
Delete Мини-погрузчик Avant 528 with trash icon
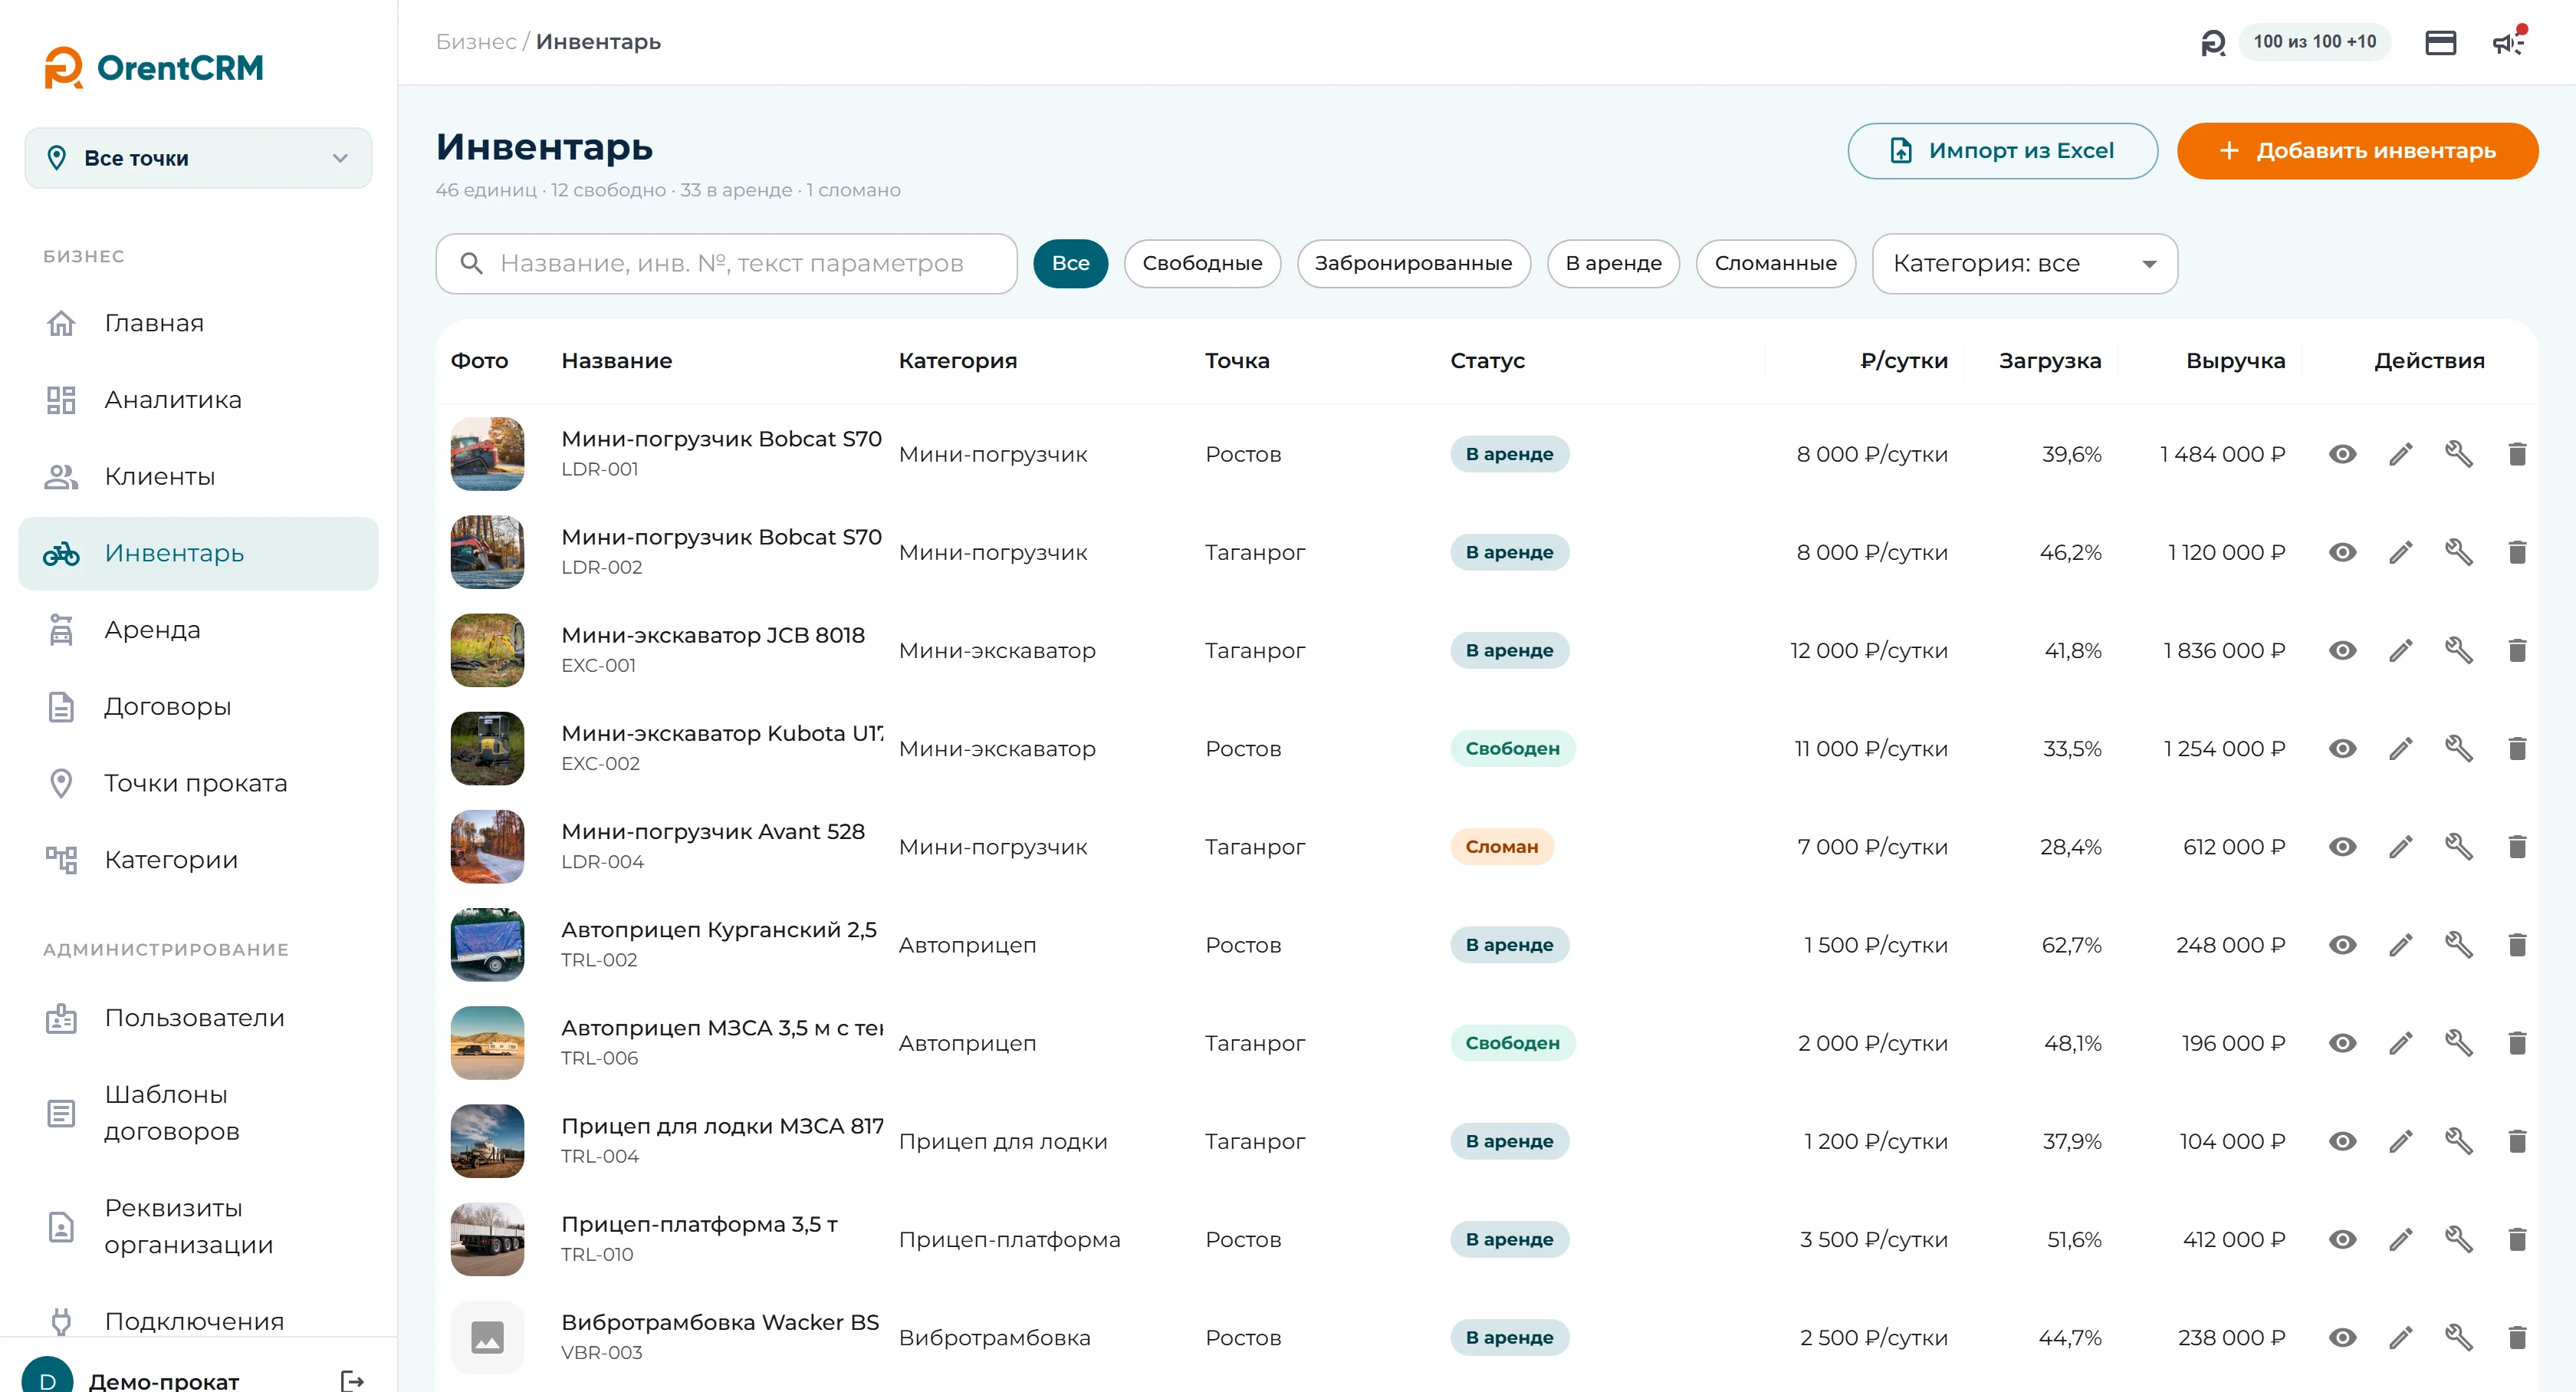click(2517, 846)
